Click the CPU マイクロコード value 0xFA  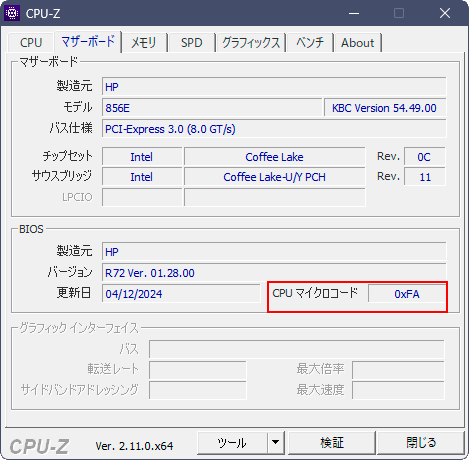(x=407, y=294)
